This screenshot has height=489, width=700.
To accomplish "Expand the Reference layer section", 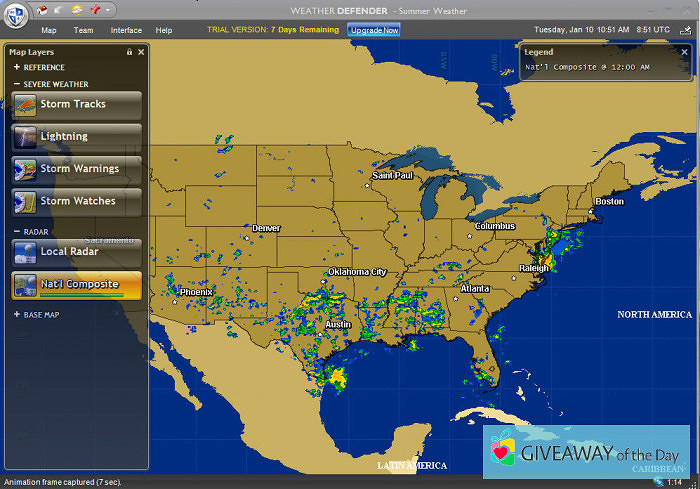I will 17,67.
